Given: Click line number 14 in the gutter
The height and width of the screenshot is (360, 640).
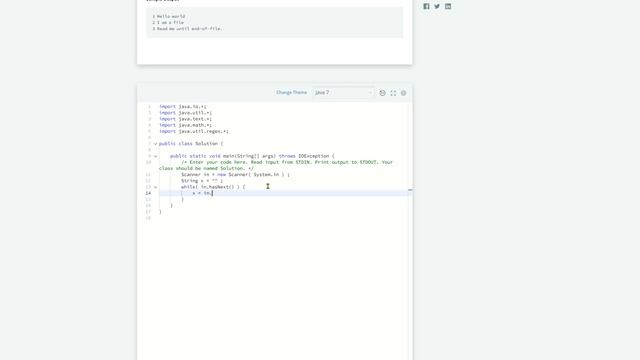Looking at the screenshot, I should [x=148, y=193].
